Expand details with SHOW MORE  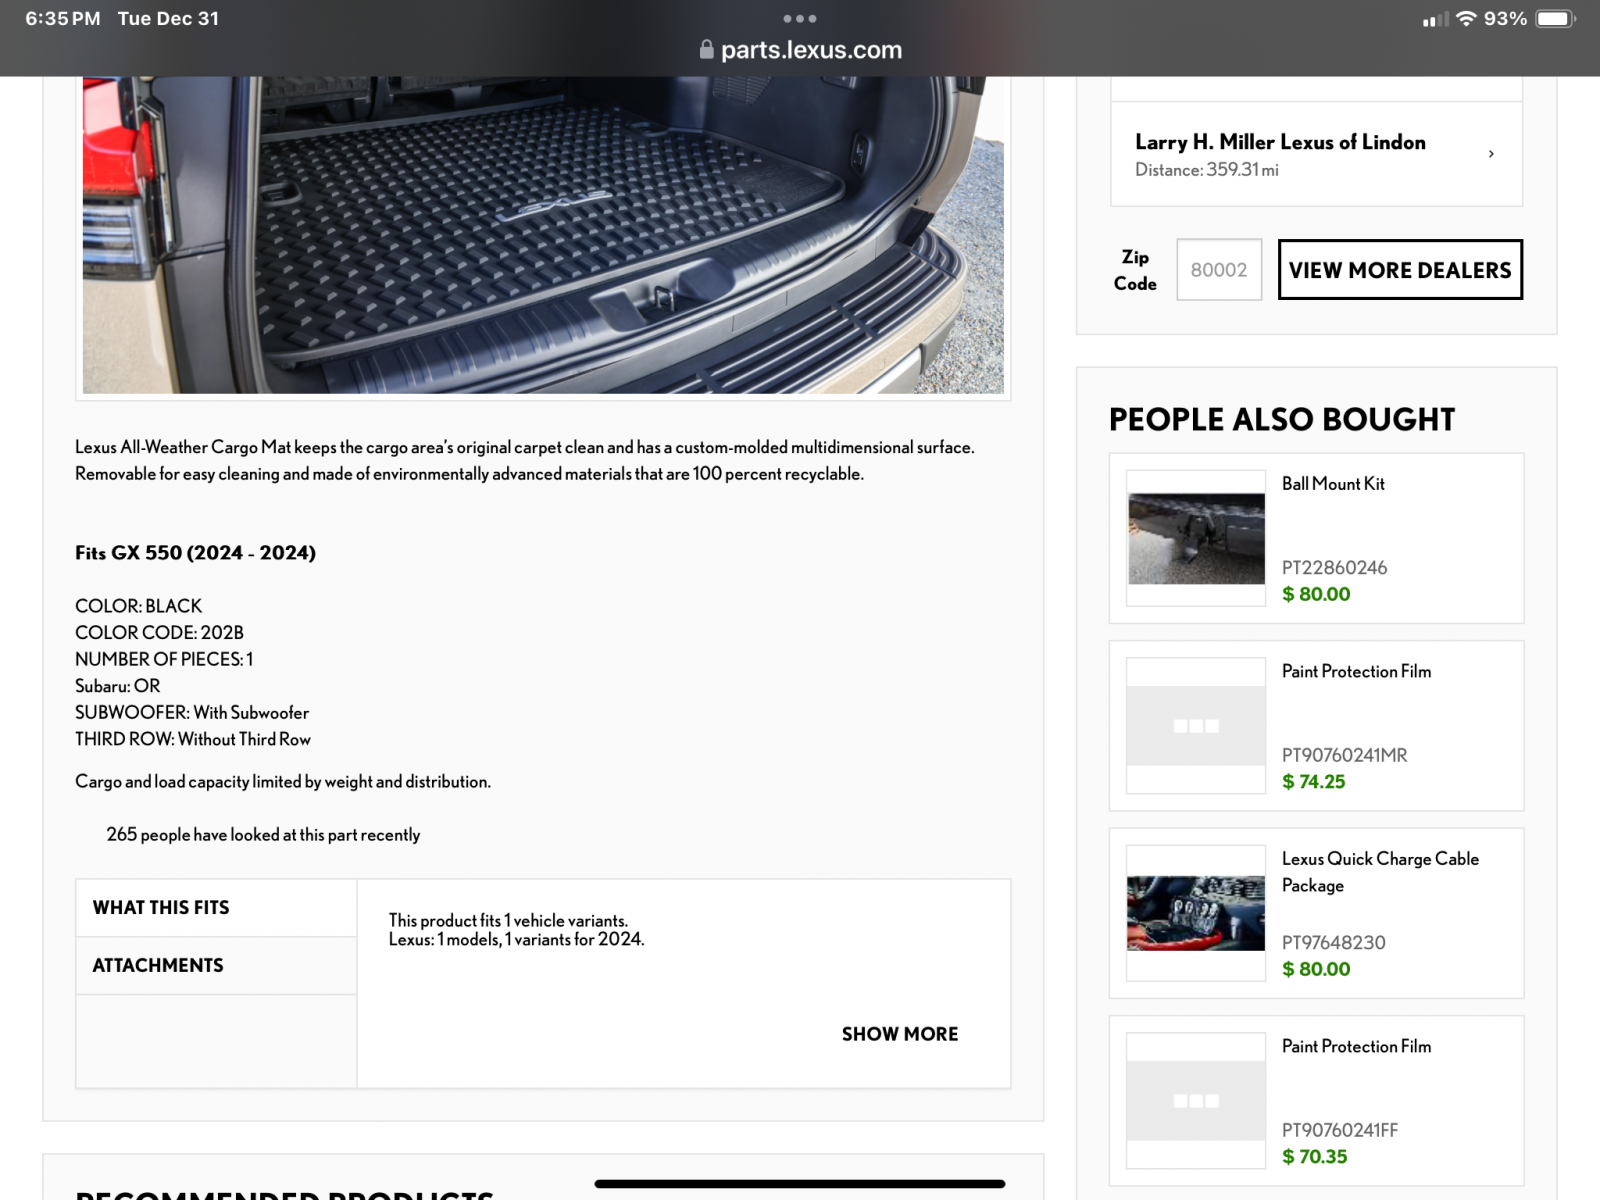(900, 1034)
